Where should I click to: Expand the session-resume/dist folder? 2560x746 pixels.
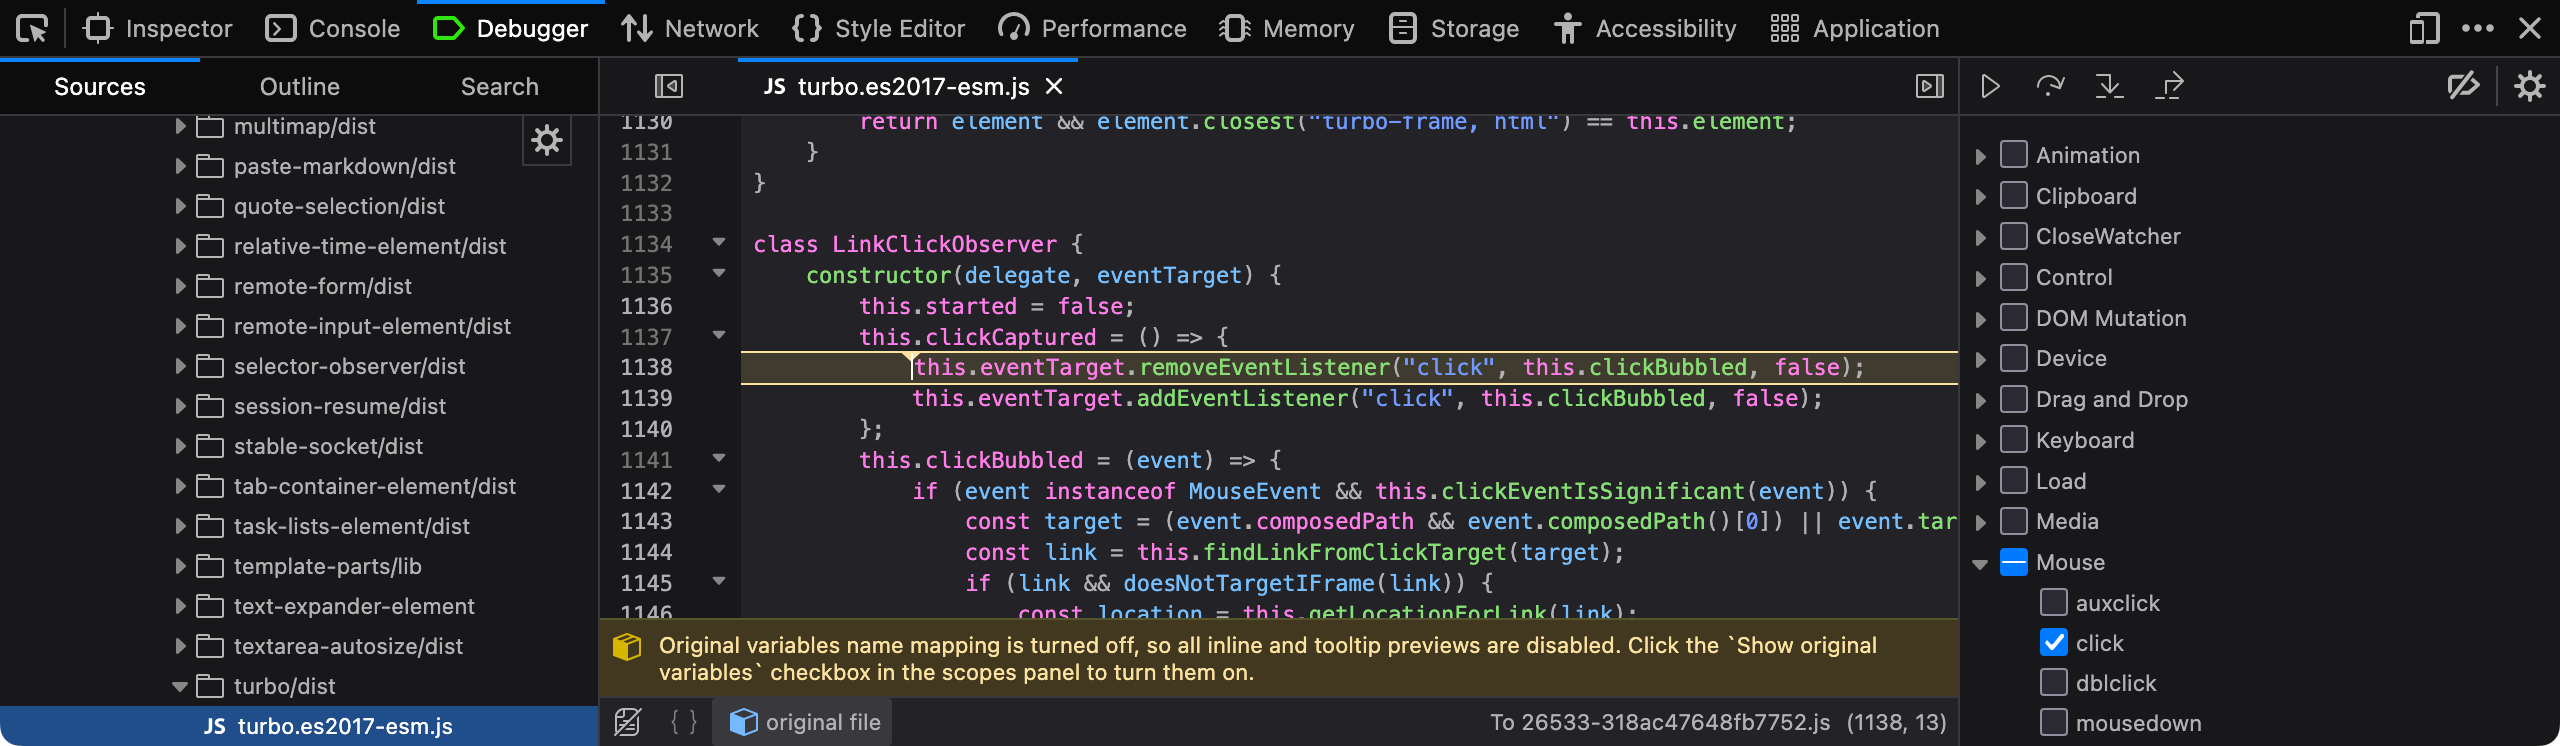(180, 406)
